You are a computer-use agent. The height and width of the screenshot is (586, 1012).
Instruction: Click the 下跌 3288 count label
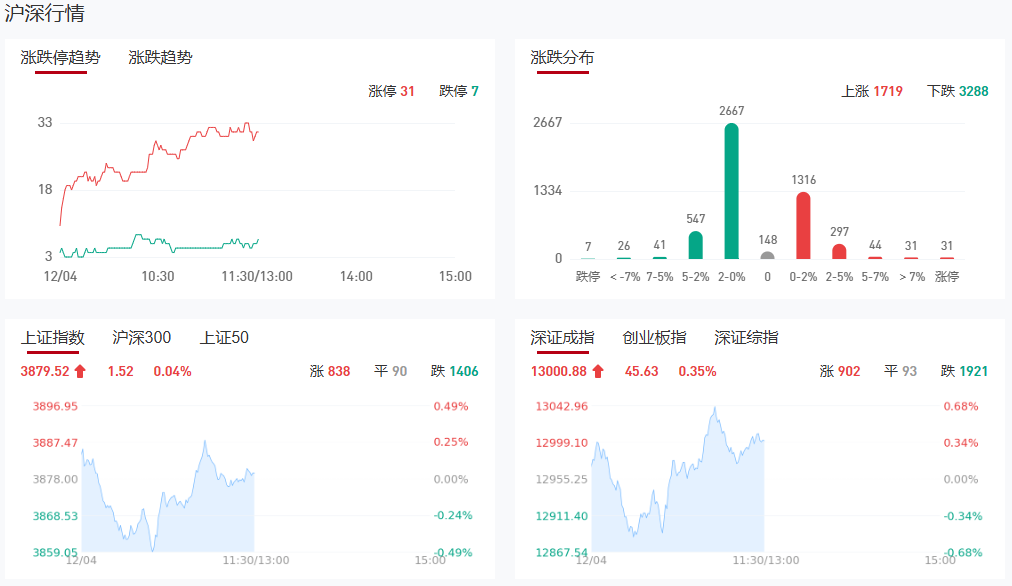tap(957, 91)
